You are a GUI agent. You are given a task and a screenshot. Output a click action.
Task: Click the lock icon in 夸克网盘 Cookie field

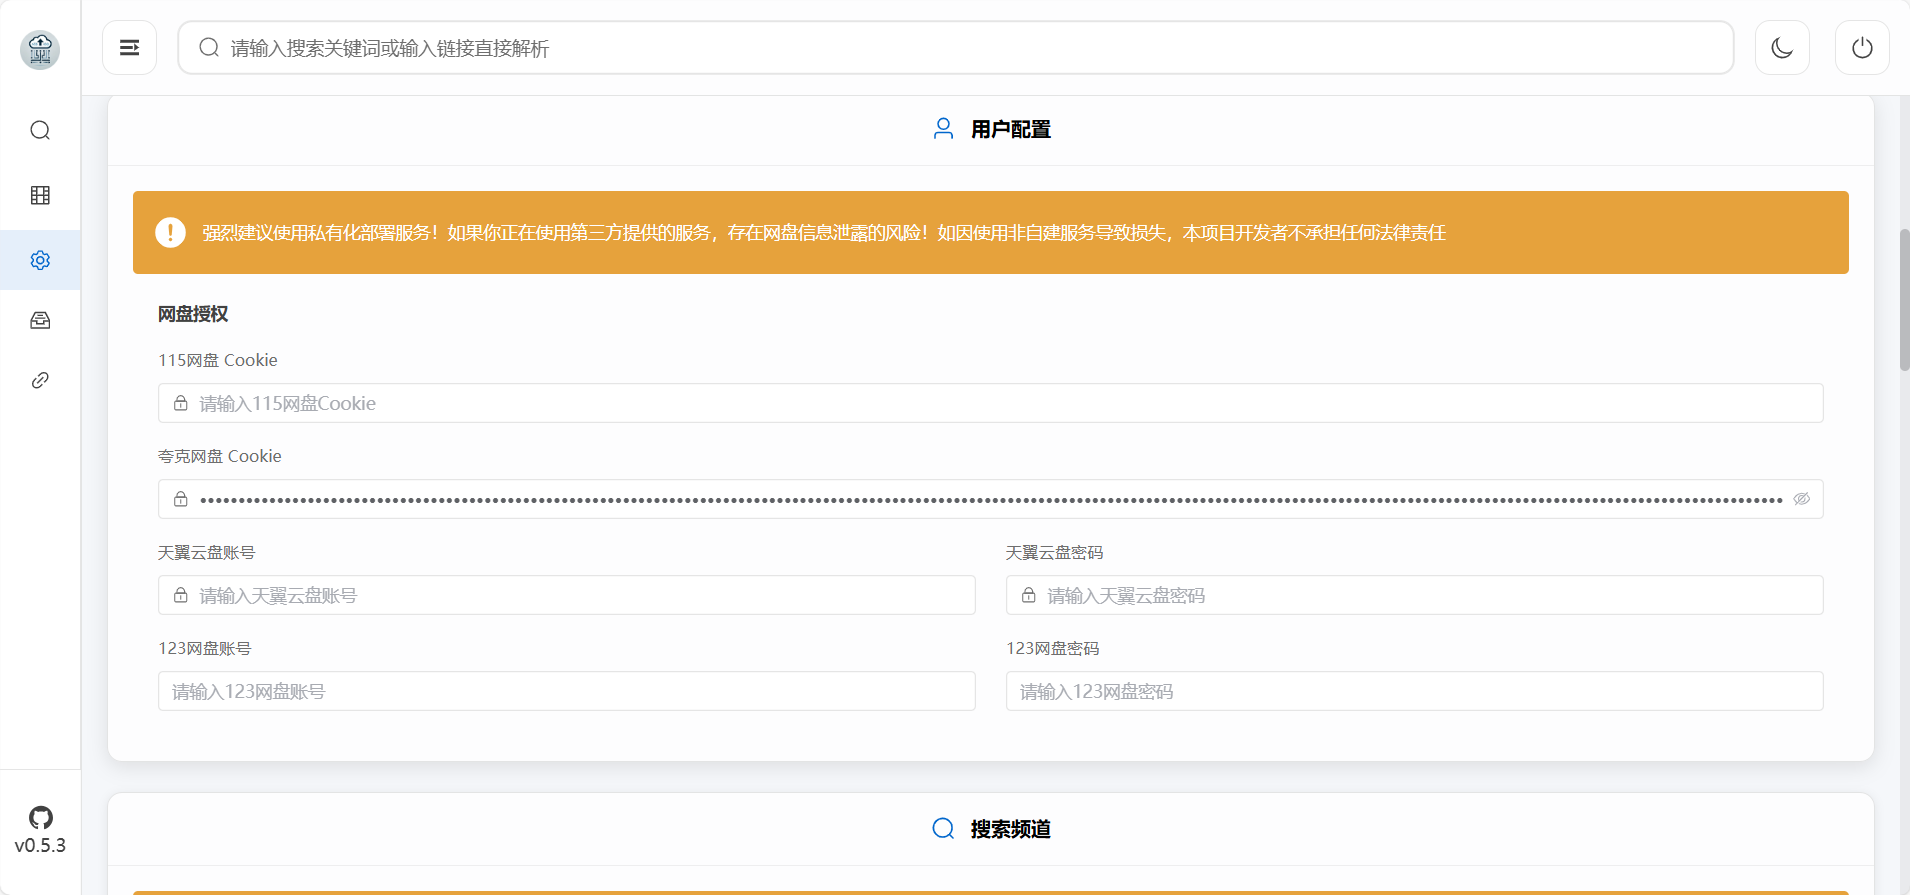tap(181, 499)
